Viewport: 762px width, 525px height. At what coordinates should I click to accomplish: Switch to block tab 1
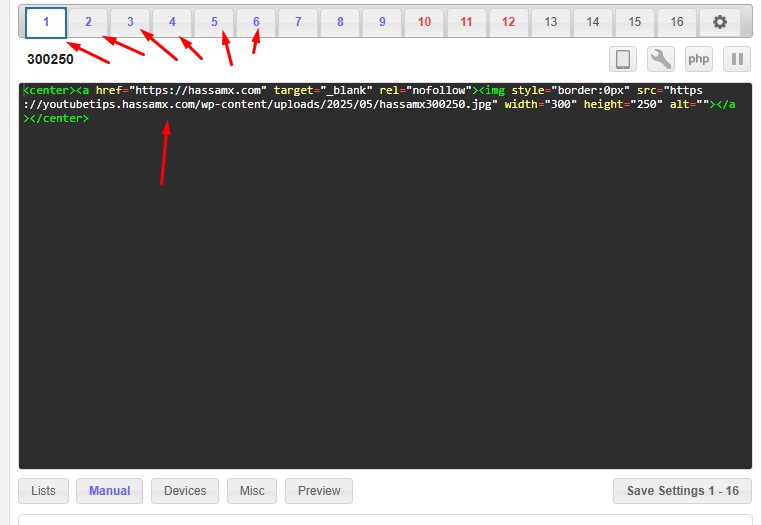click(46, 21)
